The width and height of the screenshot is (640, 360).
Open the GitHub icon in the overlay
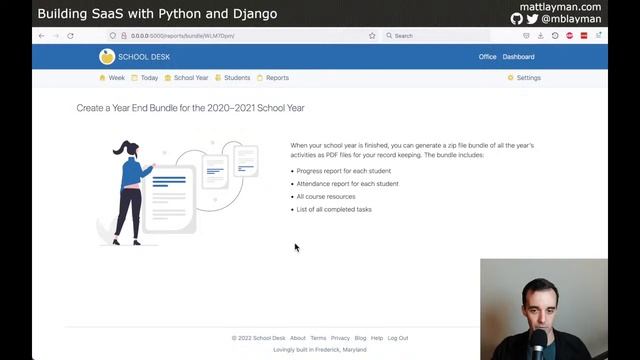tap(517, 19)
